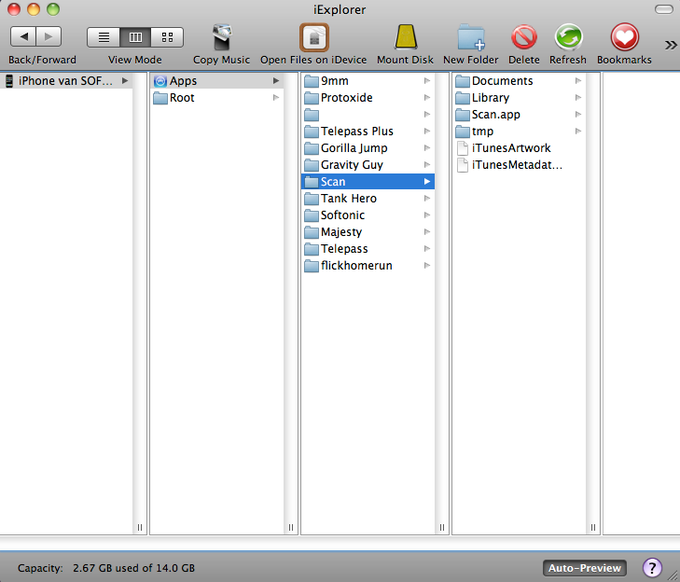
Task: Select the Apps entry
Action: point(217,81)
